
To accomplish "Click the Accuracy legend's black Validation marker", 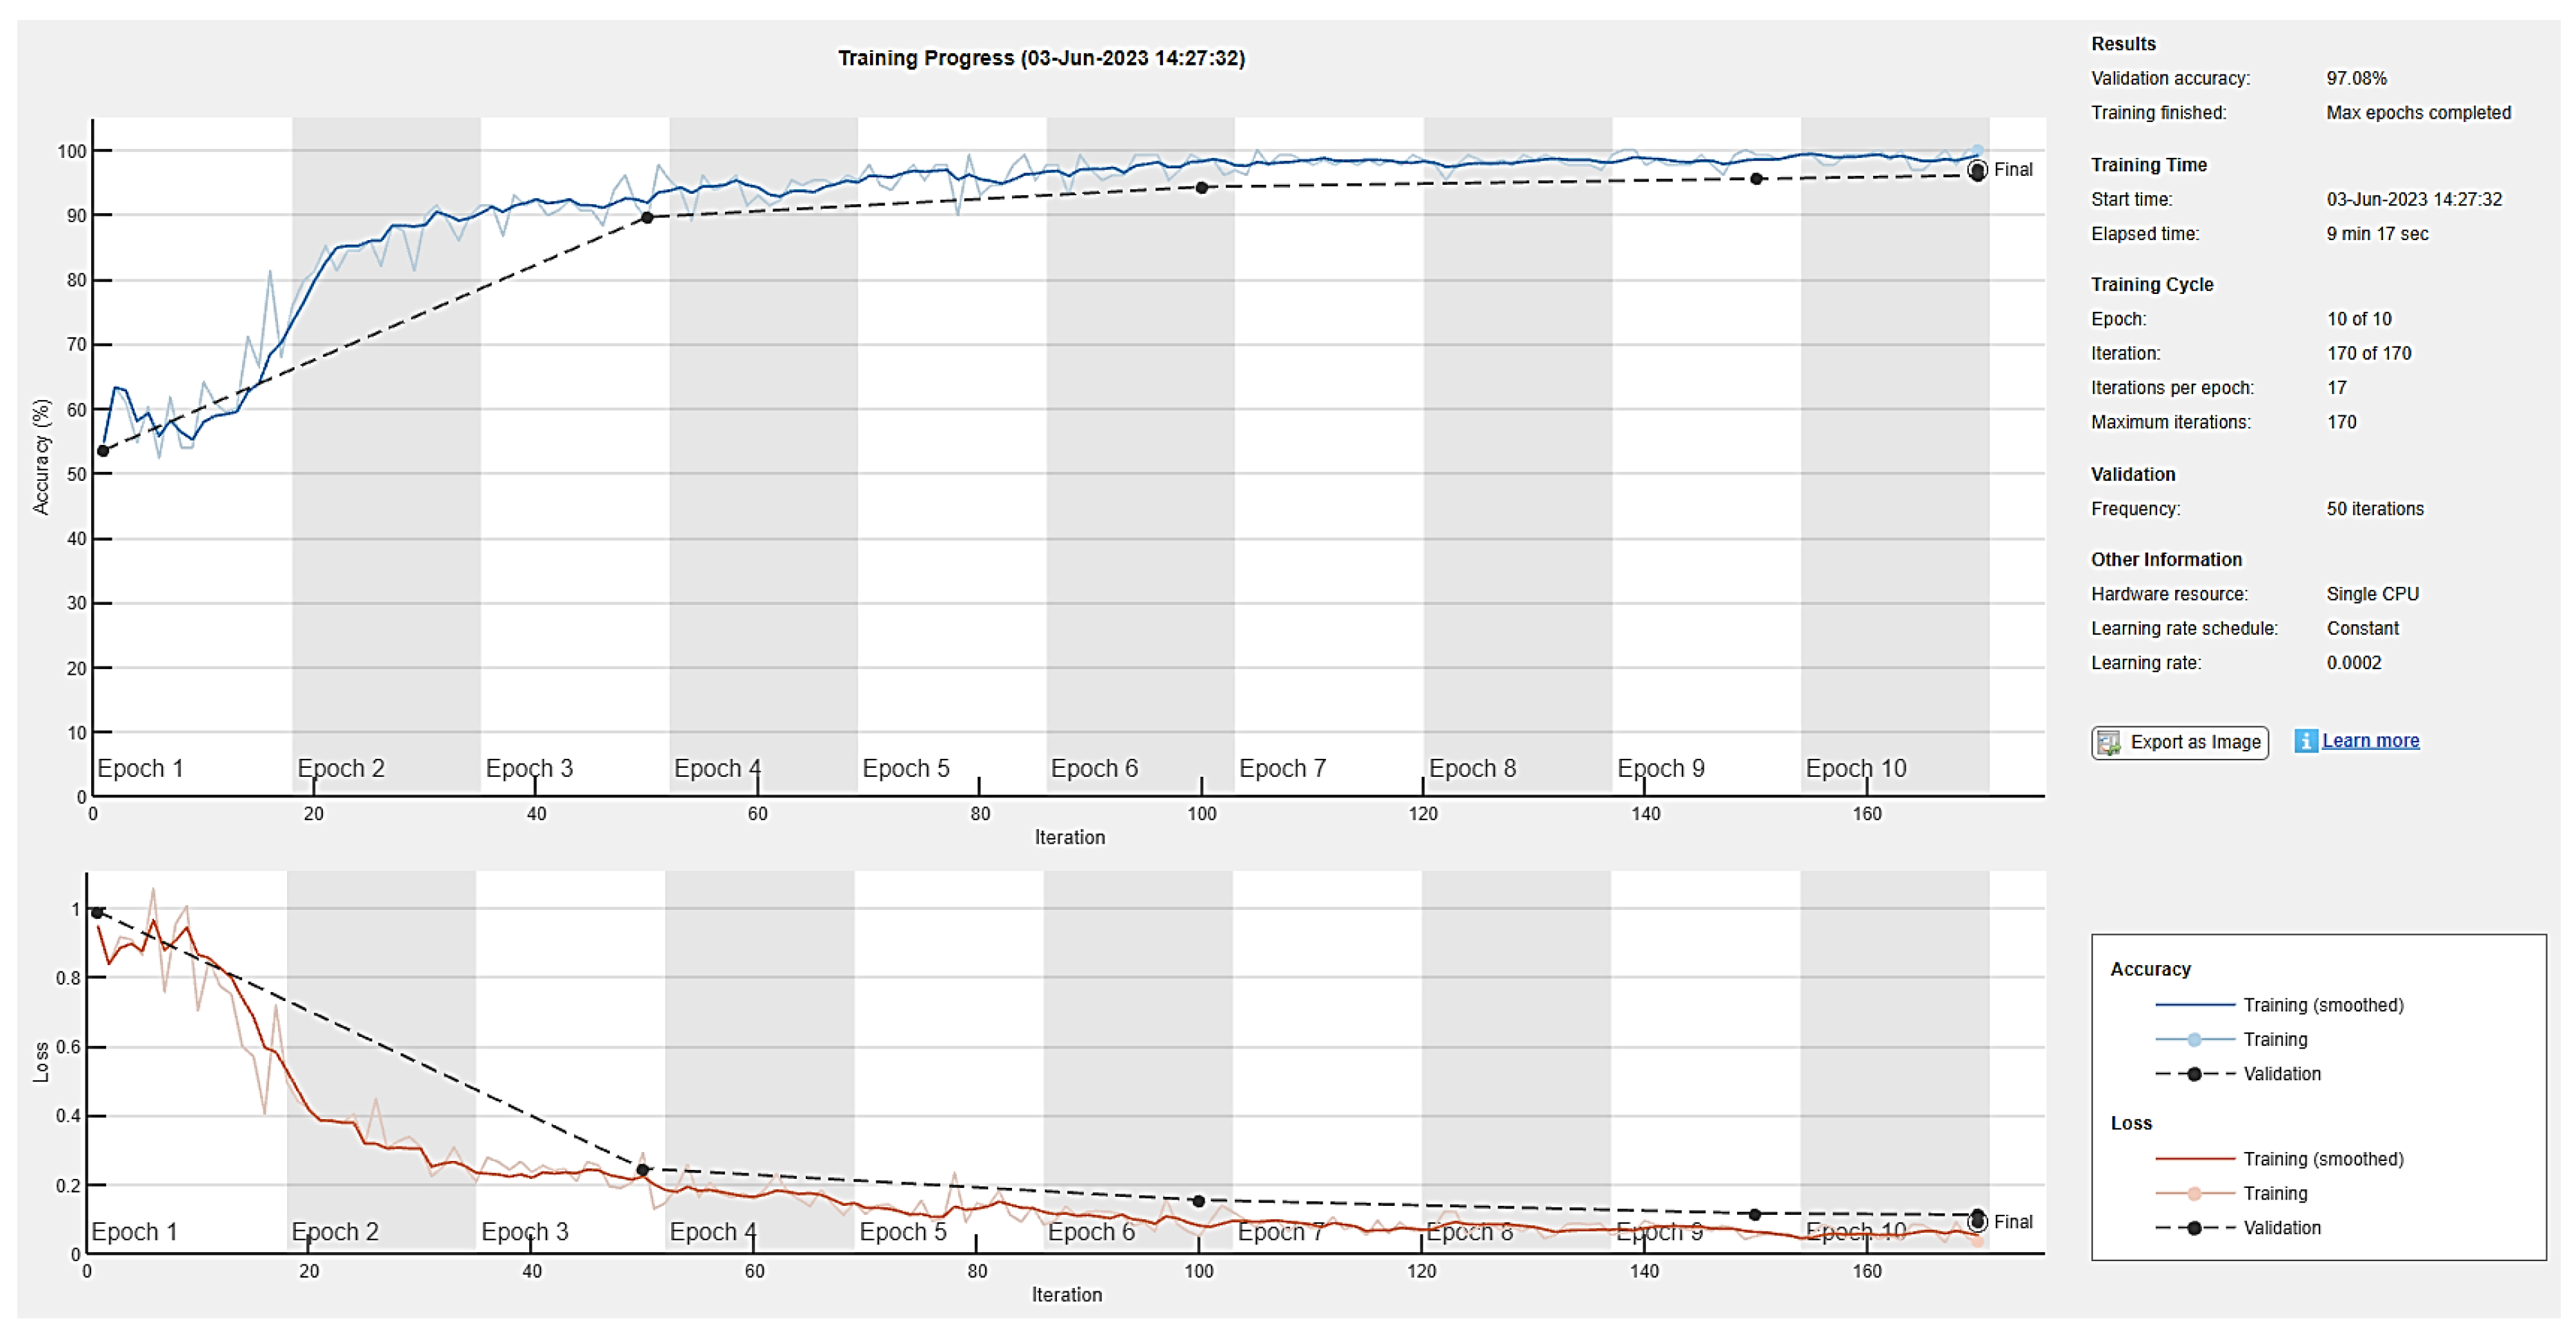I will [x=2194, y=1074].
